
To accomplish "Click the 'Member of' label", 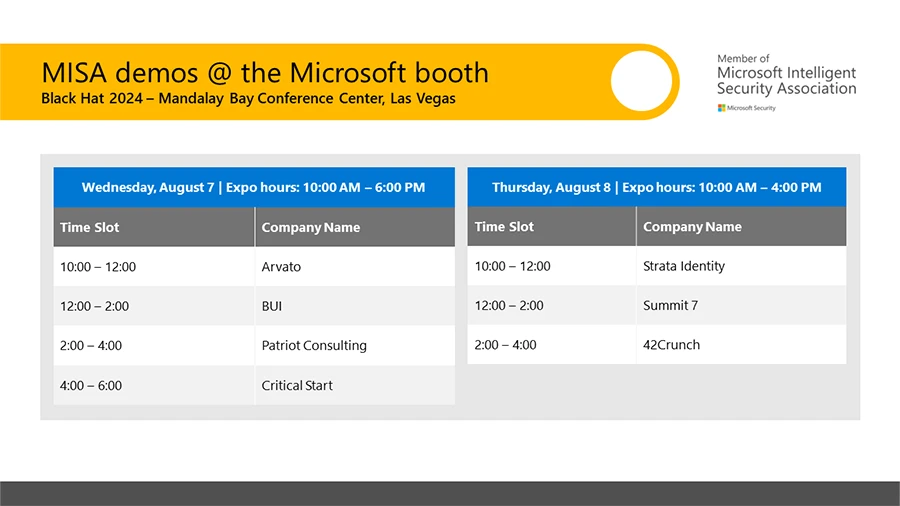I will pyautogui.click(x=743, y=59).
